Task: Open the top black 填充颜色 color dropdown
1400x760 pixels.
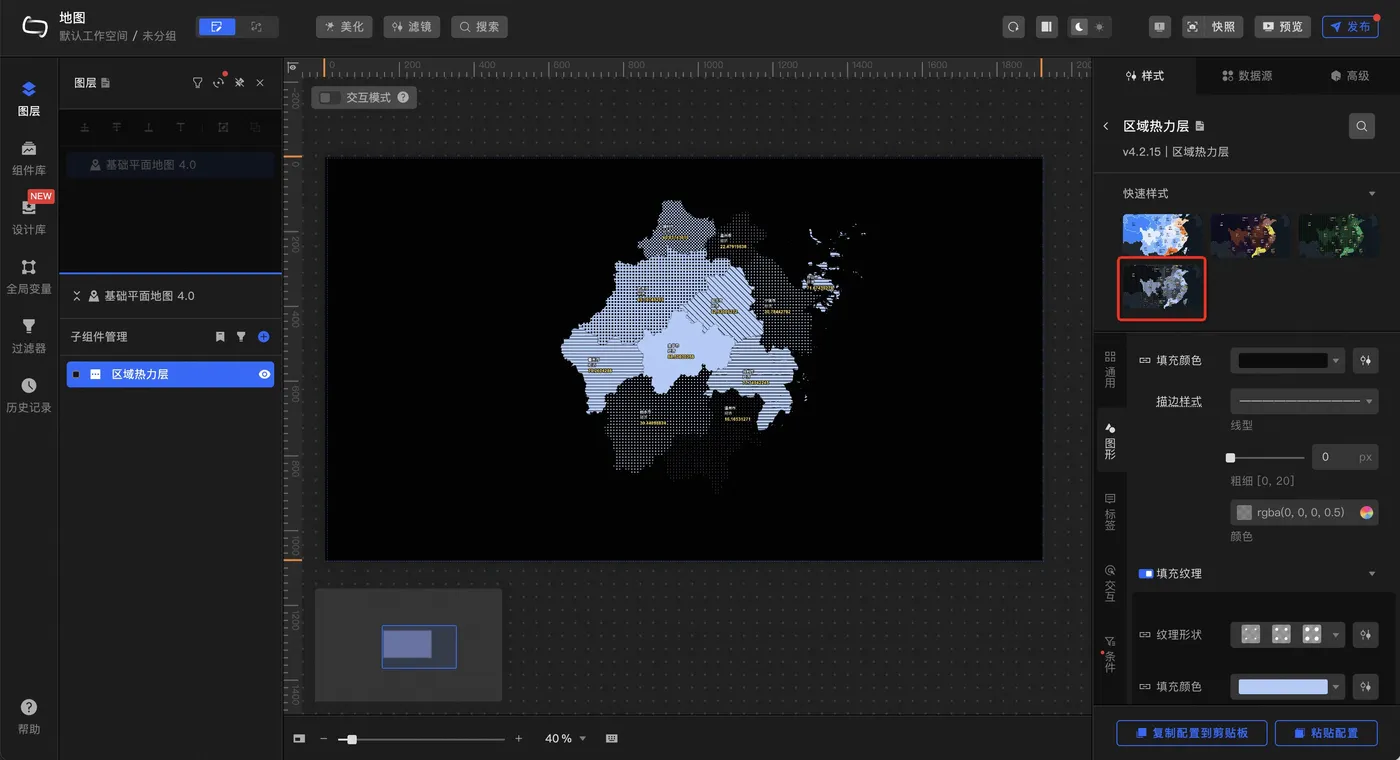Action: [1288, 360]
